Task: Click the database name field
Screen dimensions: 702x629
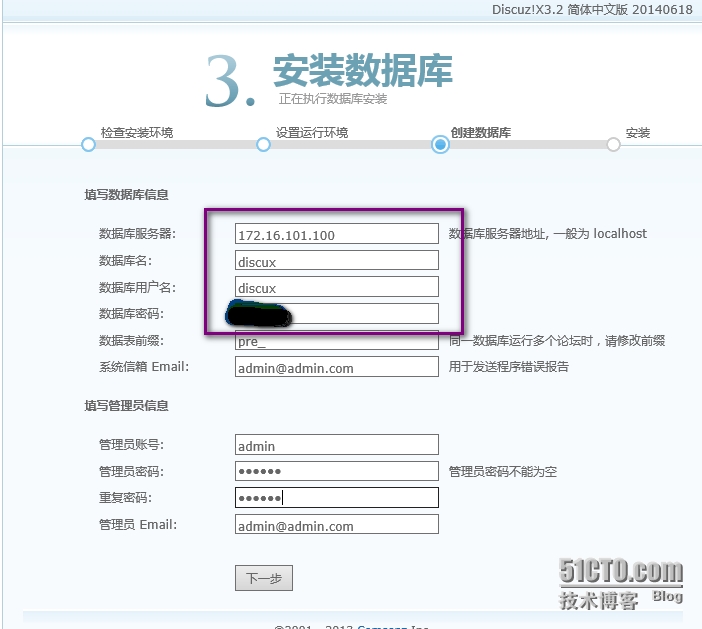Action: click(x=337, y=260)
